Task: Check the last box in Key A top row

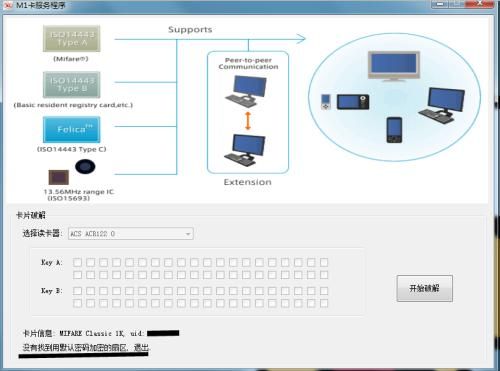Action: pyautogui.click(x=324, y=262)
